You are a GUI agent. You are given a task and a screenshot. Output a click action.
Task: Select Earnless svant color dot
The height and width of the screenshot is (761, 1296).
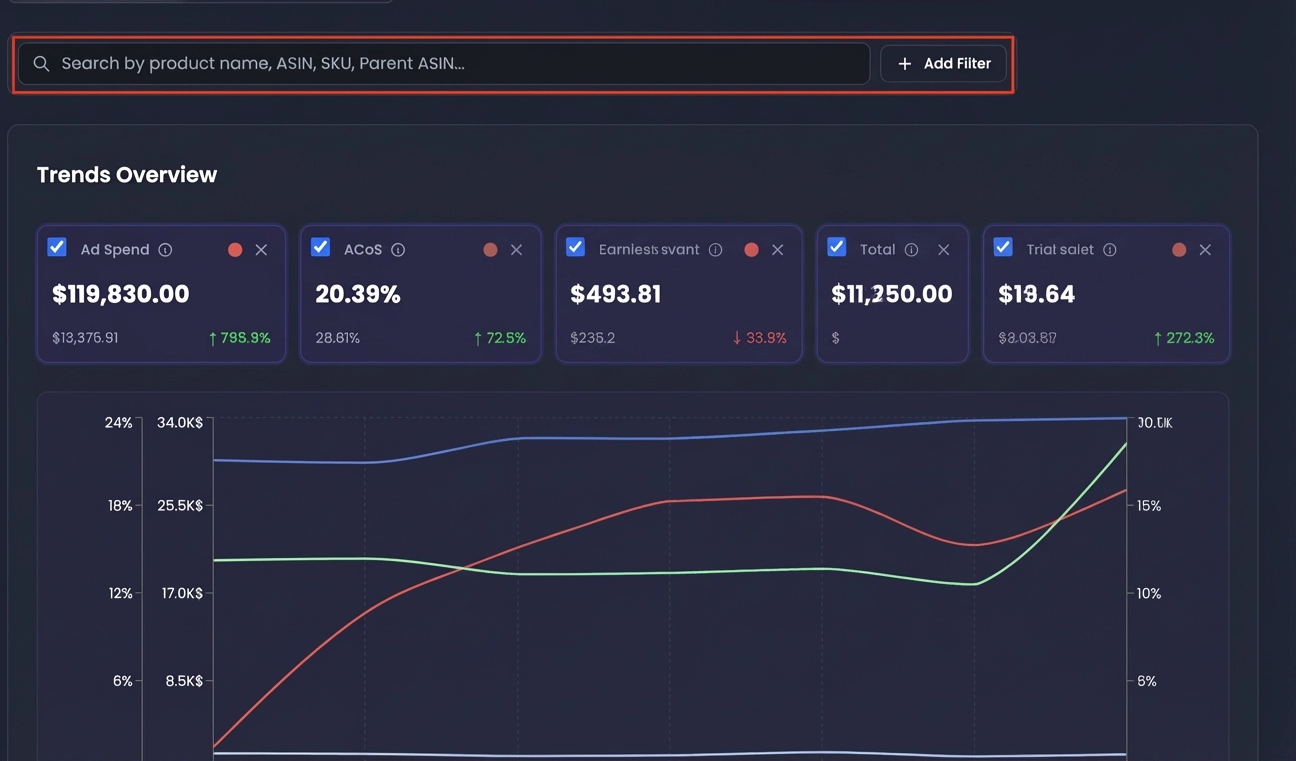751,250
